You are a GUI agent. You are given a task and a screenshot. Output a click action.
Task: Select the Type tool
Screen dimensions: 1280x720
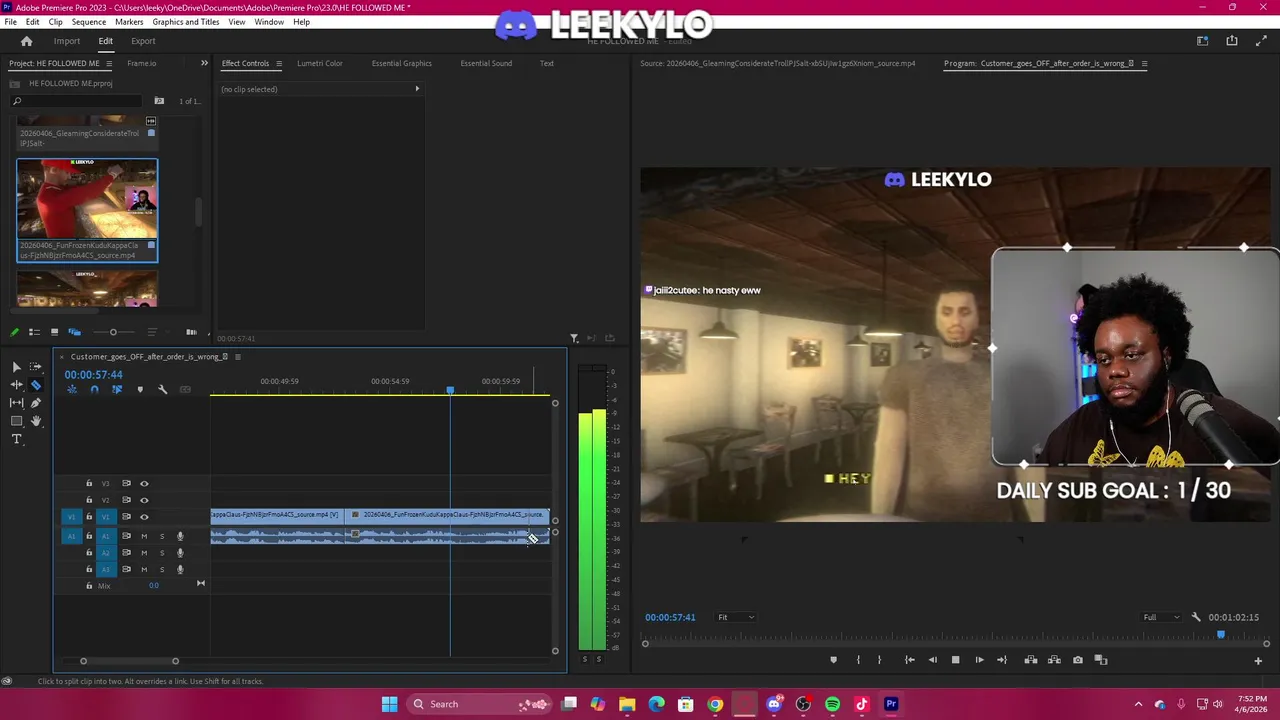coord(16,439)
